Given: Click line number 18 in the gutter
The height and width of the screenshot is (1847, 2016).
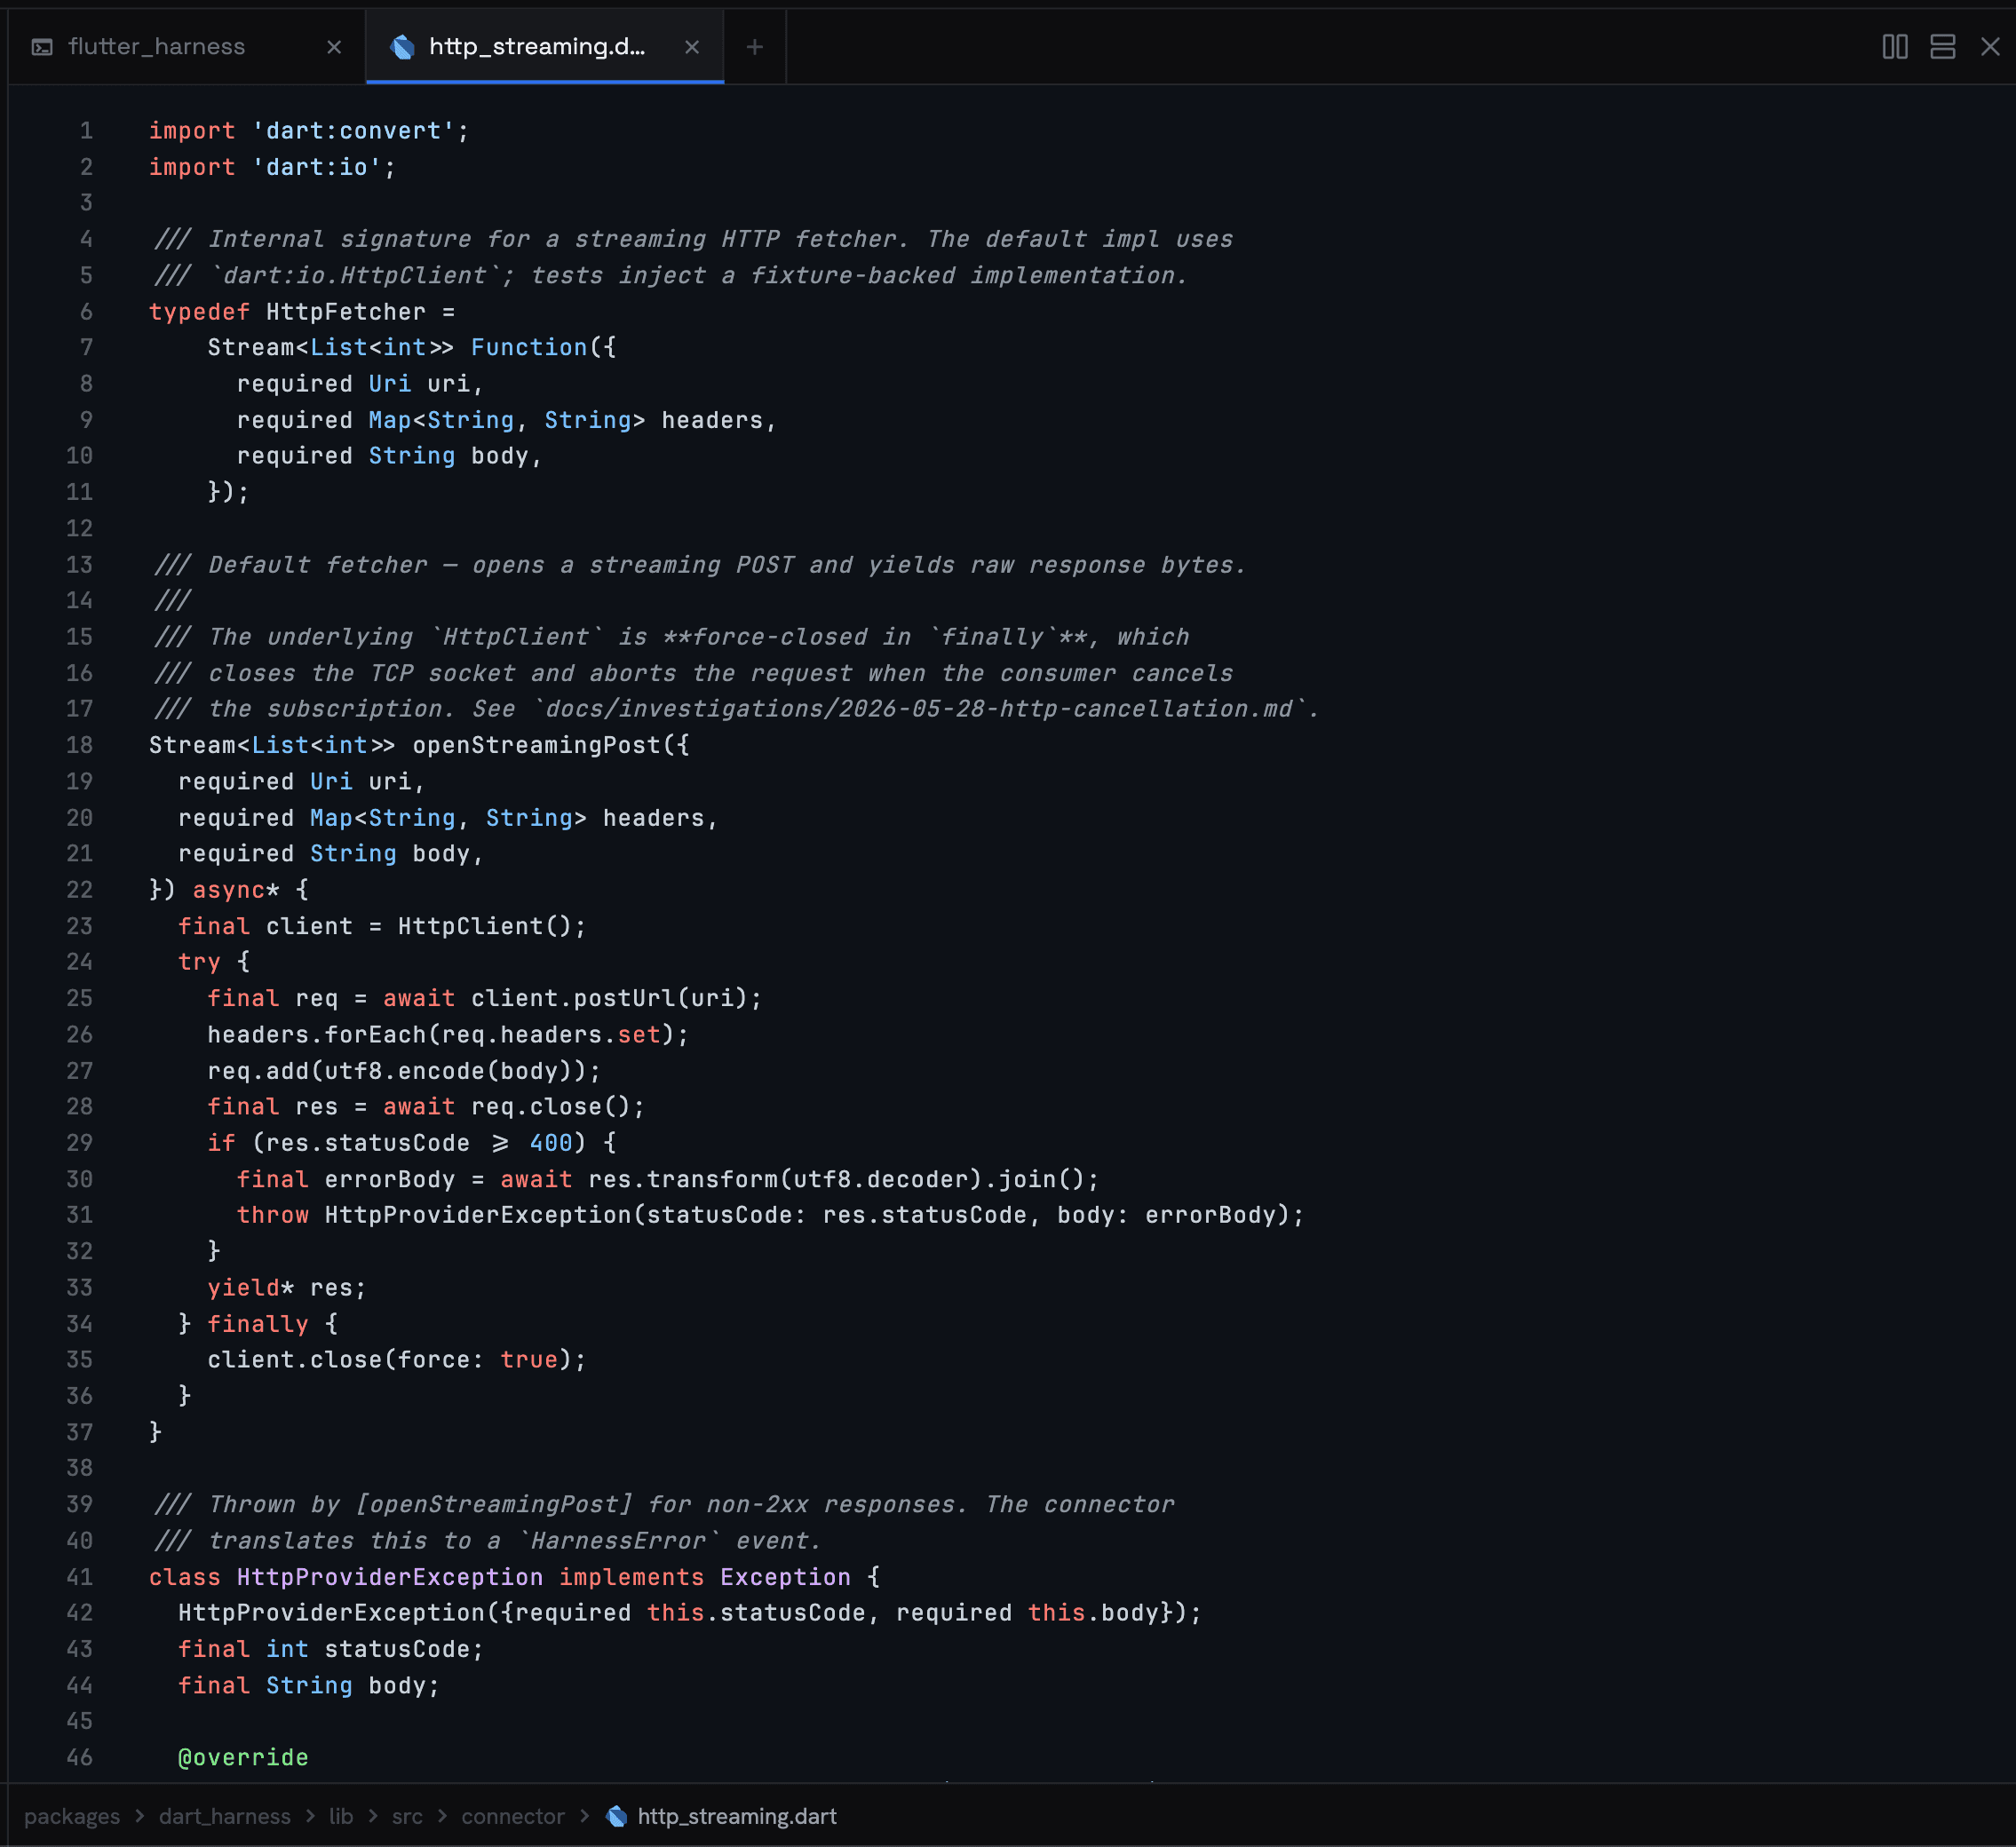Looking at the screenshot, I should pyautogui.click(x=79, y=745).
